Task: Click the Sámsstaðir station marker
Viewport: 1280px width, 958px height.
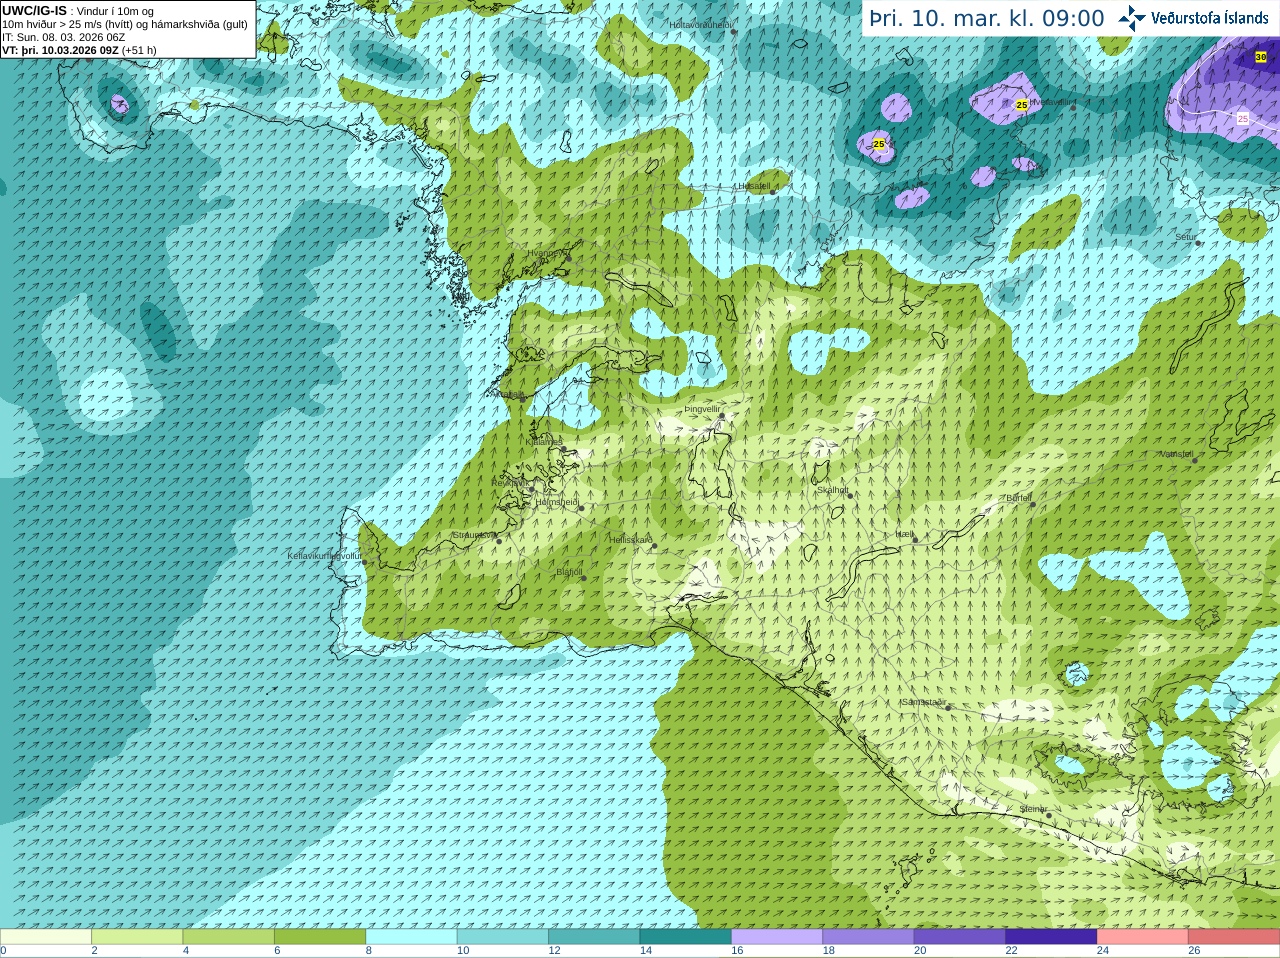Action: tap(949, 708)
